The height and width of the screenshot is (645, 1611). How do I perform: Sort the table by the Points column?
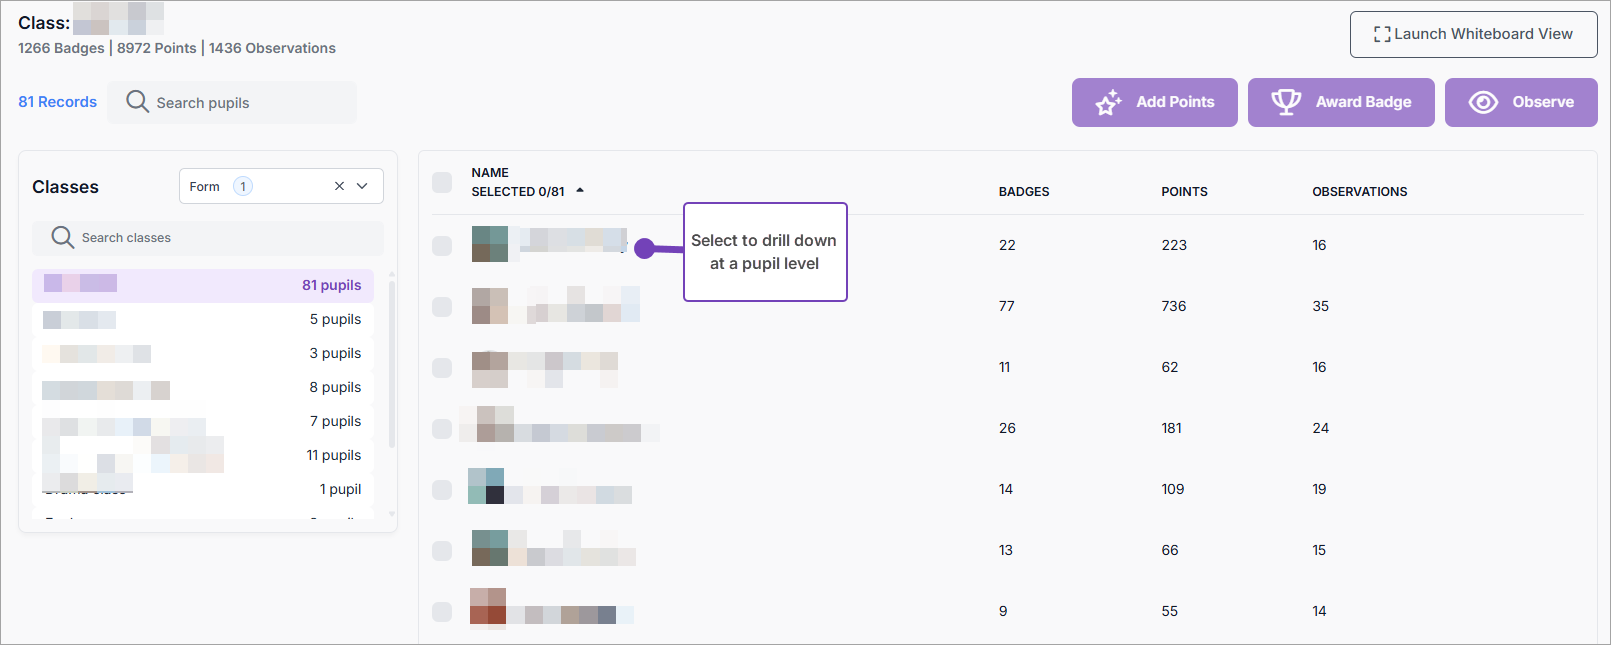tap(1184, 192)
